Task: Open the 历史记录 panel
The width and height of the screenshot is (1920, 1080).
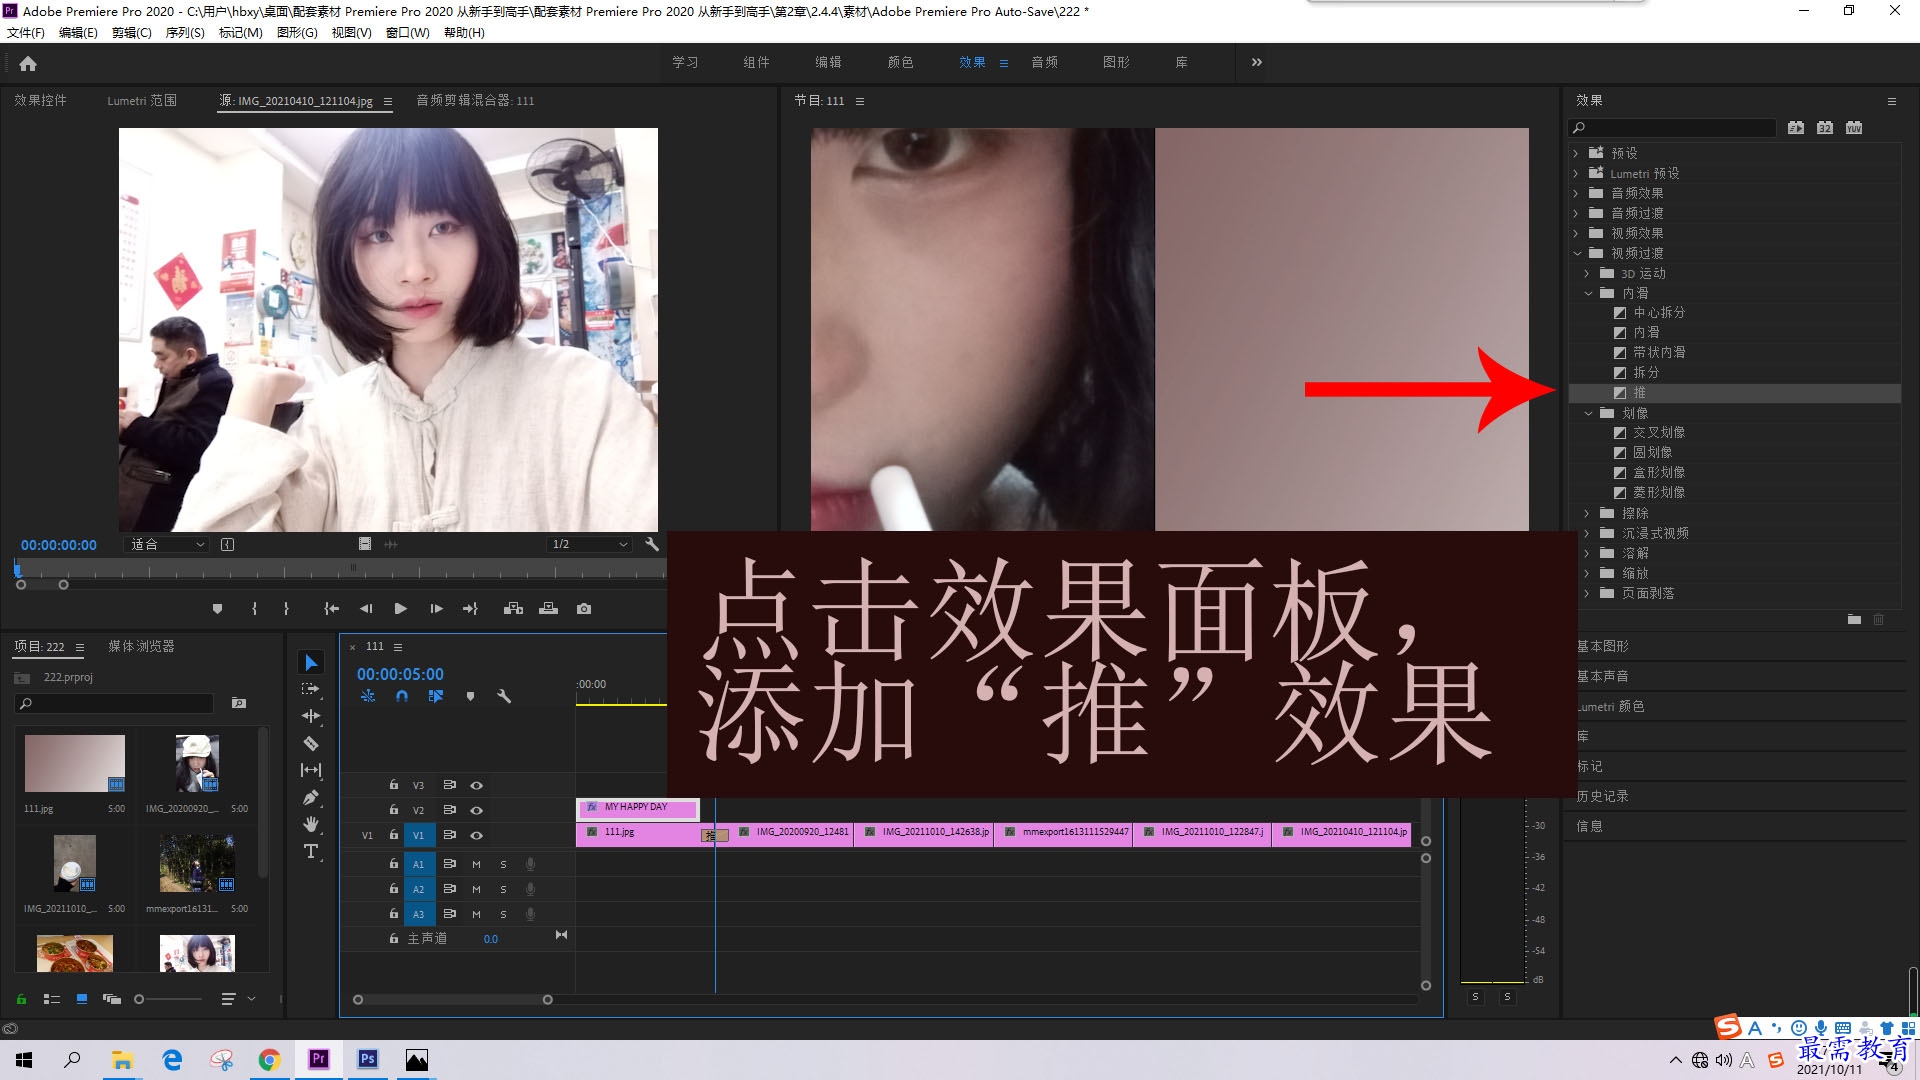Action: click(x=1603, y=796)
